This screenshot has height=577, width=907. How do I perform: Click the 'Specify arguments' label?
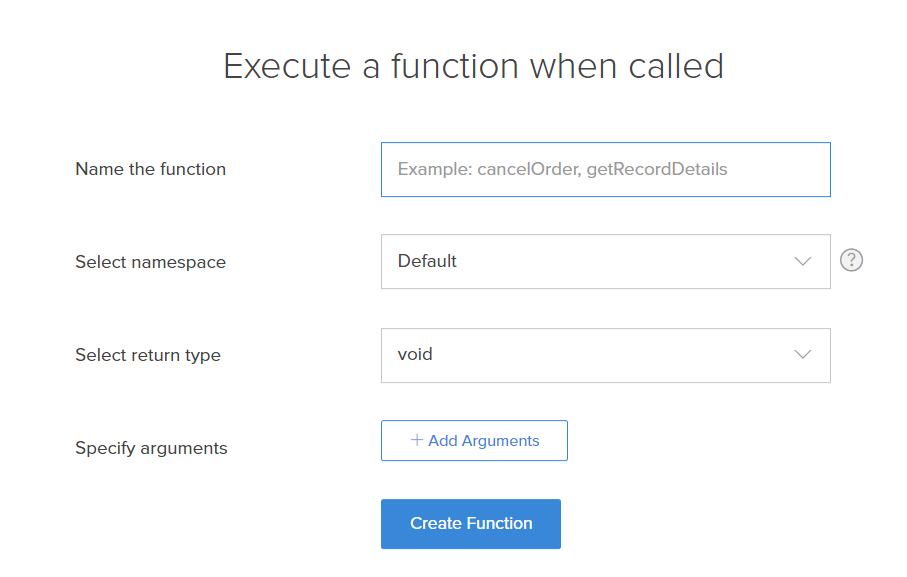tap(151, 448)
